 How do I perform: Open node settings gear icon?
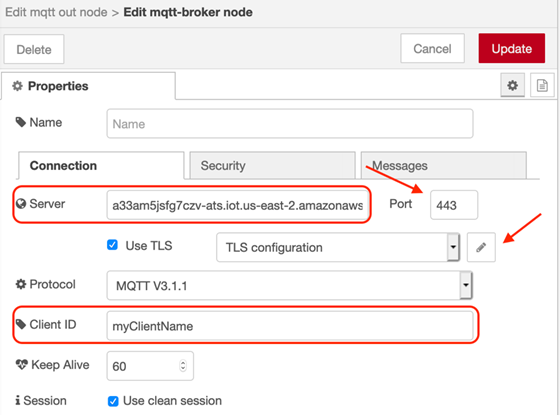coord(512,85)
